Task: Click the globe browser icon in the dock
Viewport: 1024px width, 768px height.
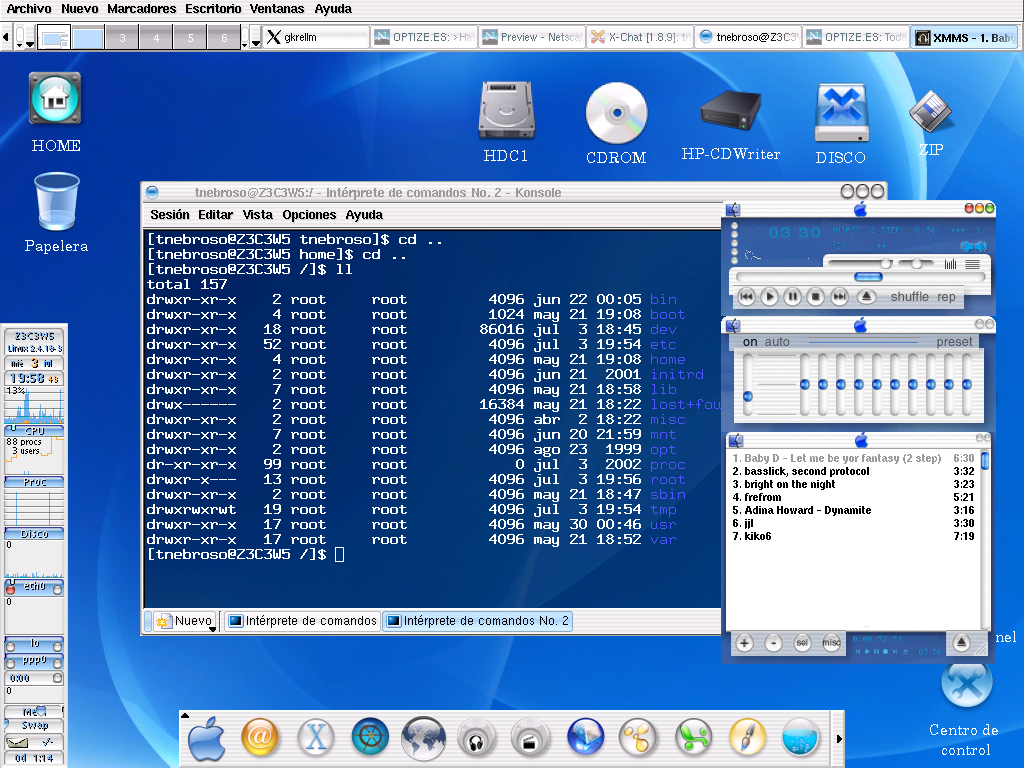Action: [423, 737]
